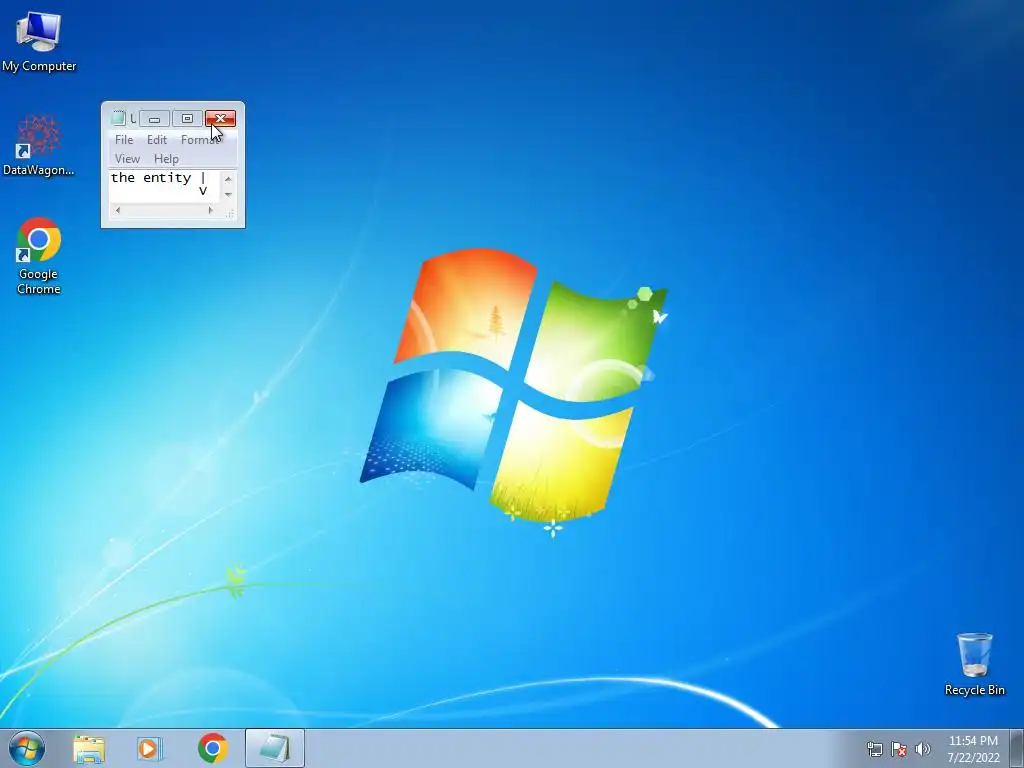
Task: Launch Chrome from the taskbar
Action: [213, 748]
